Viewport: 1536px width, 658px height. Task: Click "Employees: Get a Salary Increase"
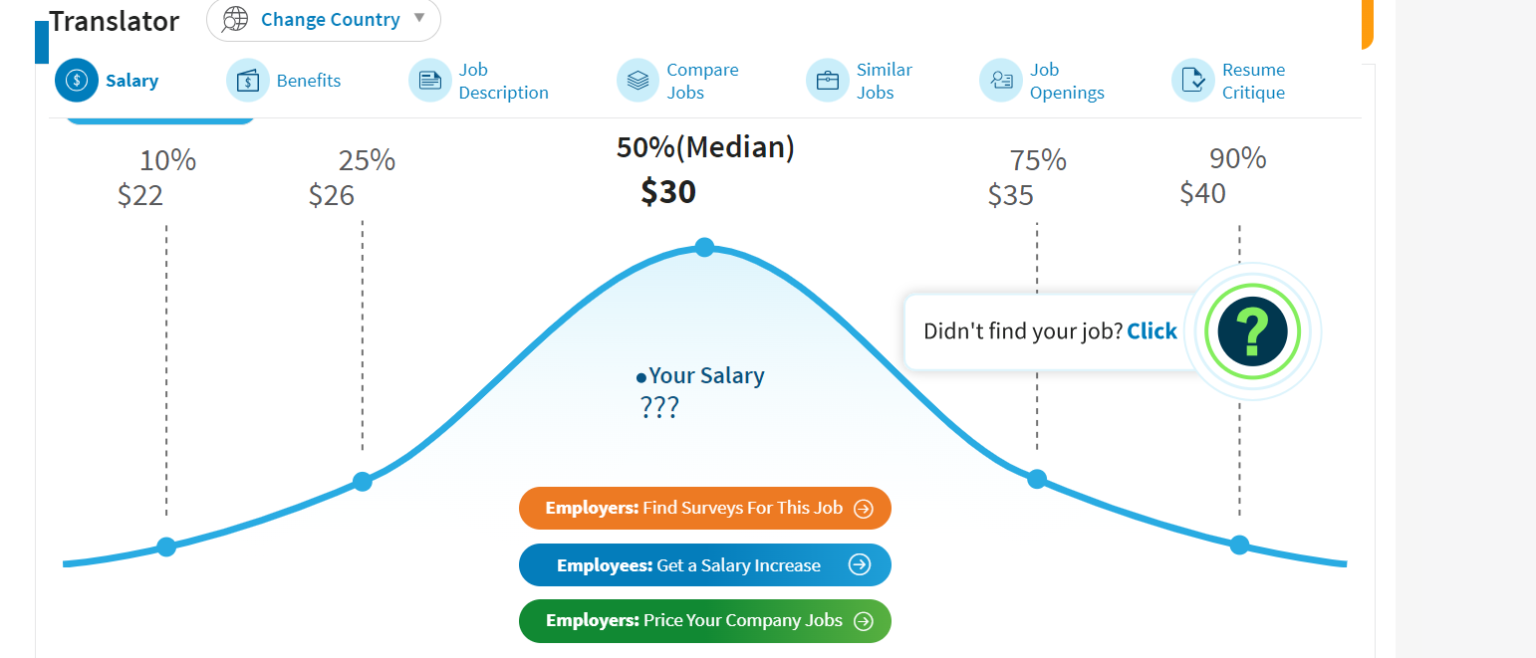point(704,564)
